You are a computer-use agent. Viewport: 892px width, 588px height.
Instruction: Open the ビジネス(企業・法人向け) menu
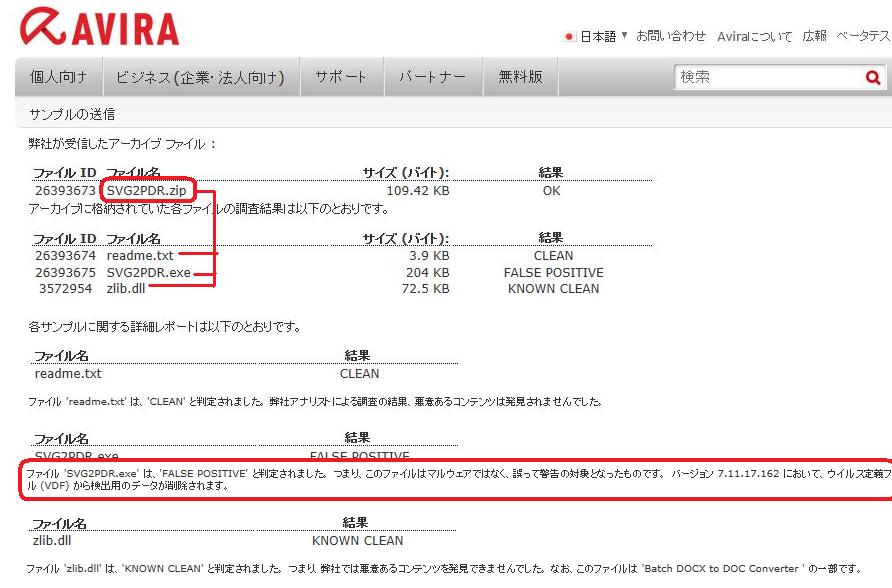pos(201,77)
